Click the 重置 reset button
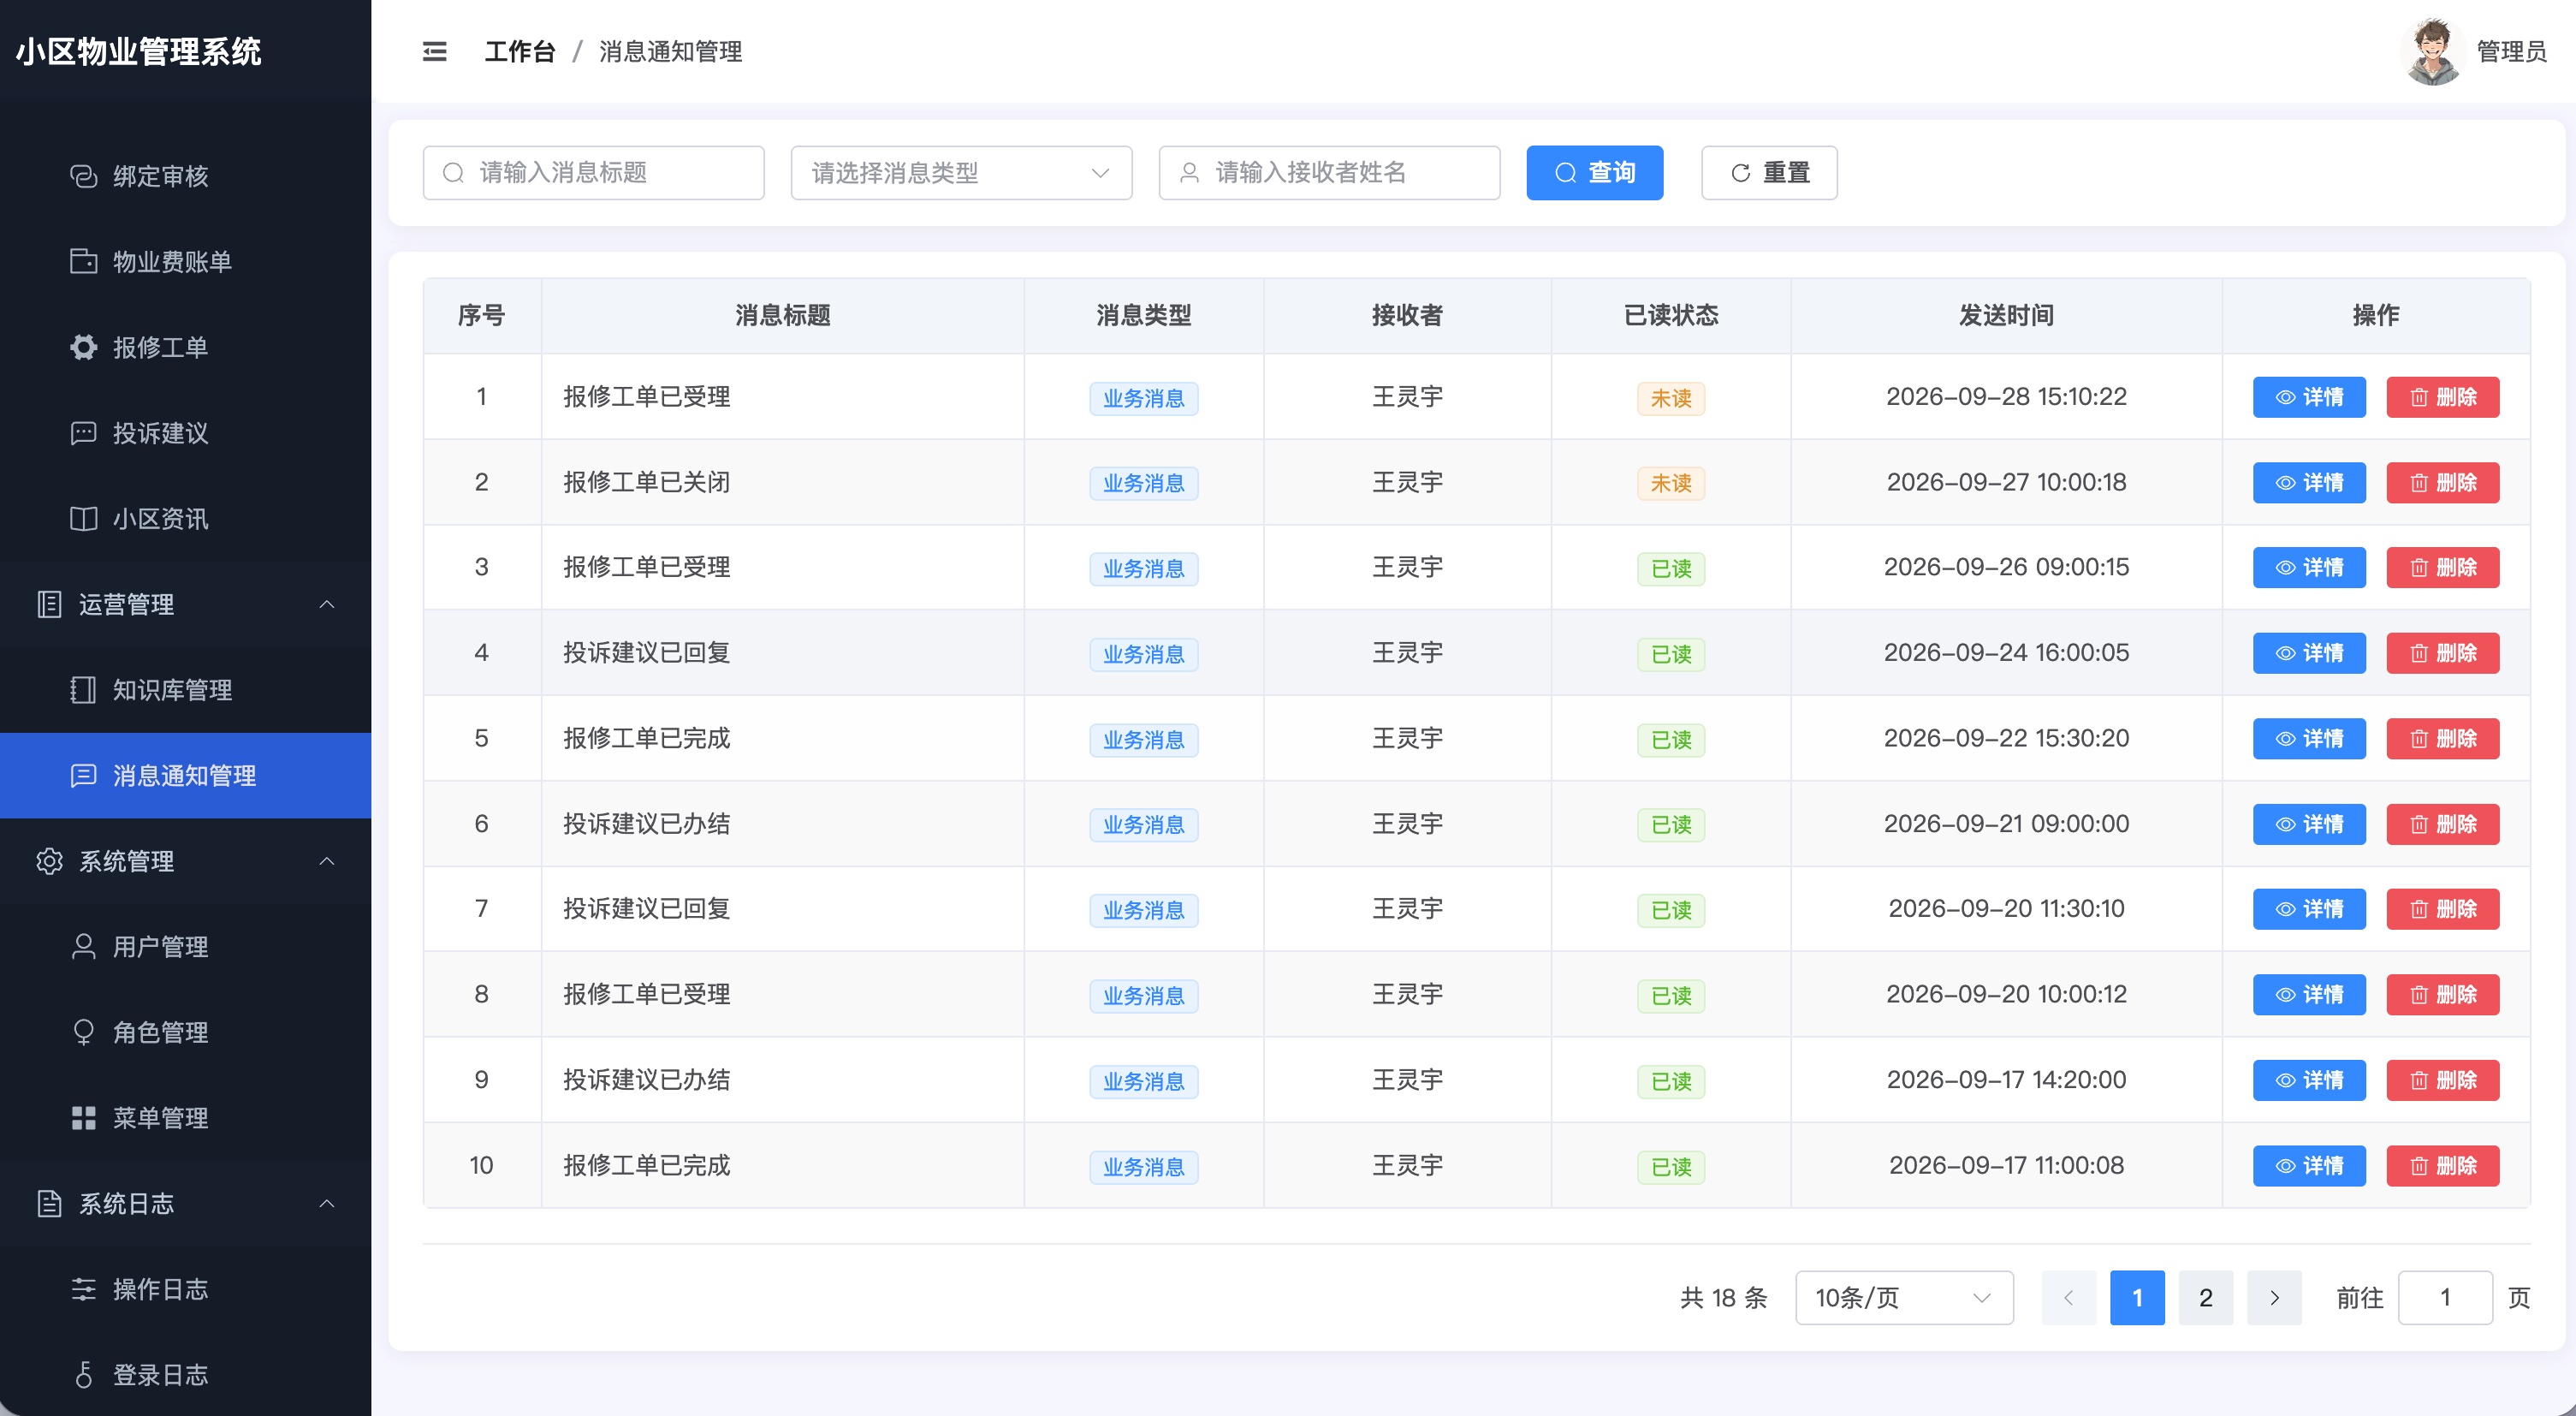Viewport: 2576px width, 1416px height. 1769,173
